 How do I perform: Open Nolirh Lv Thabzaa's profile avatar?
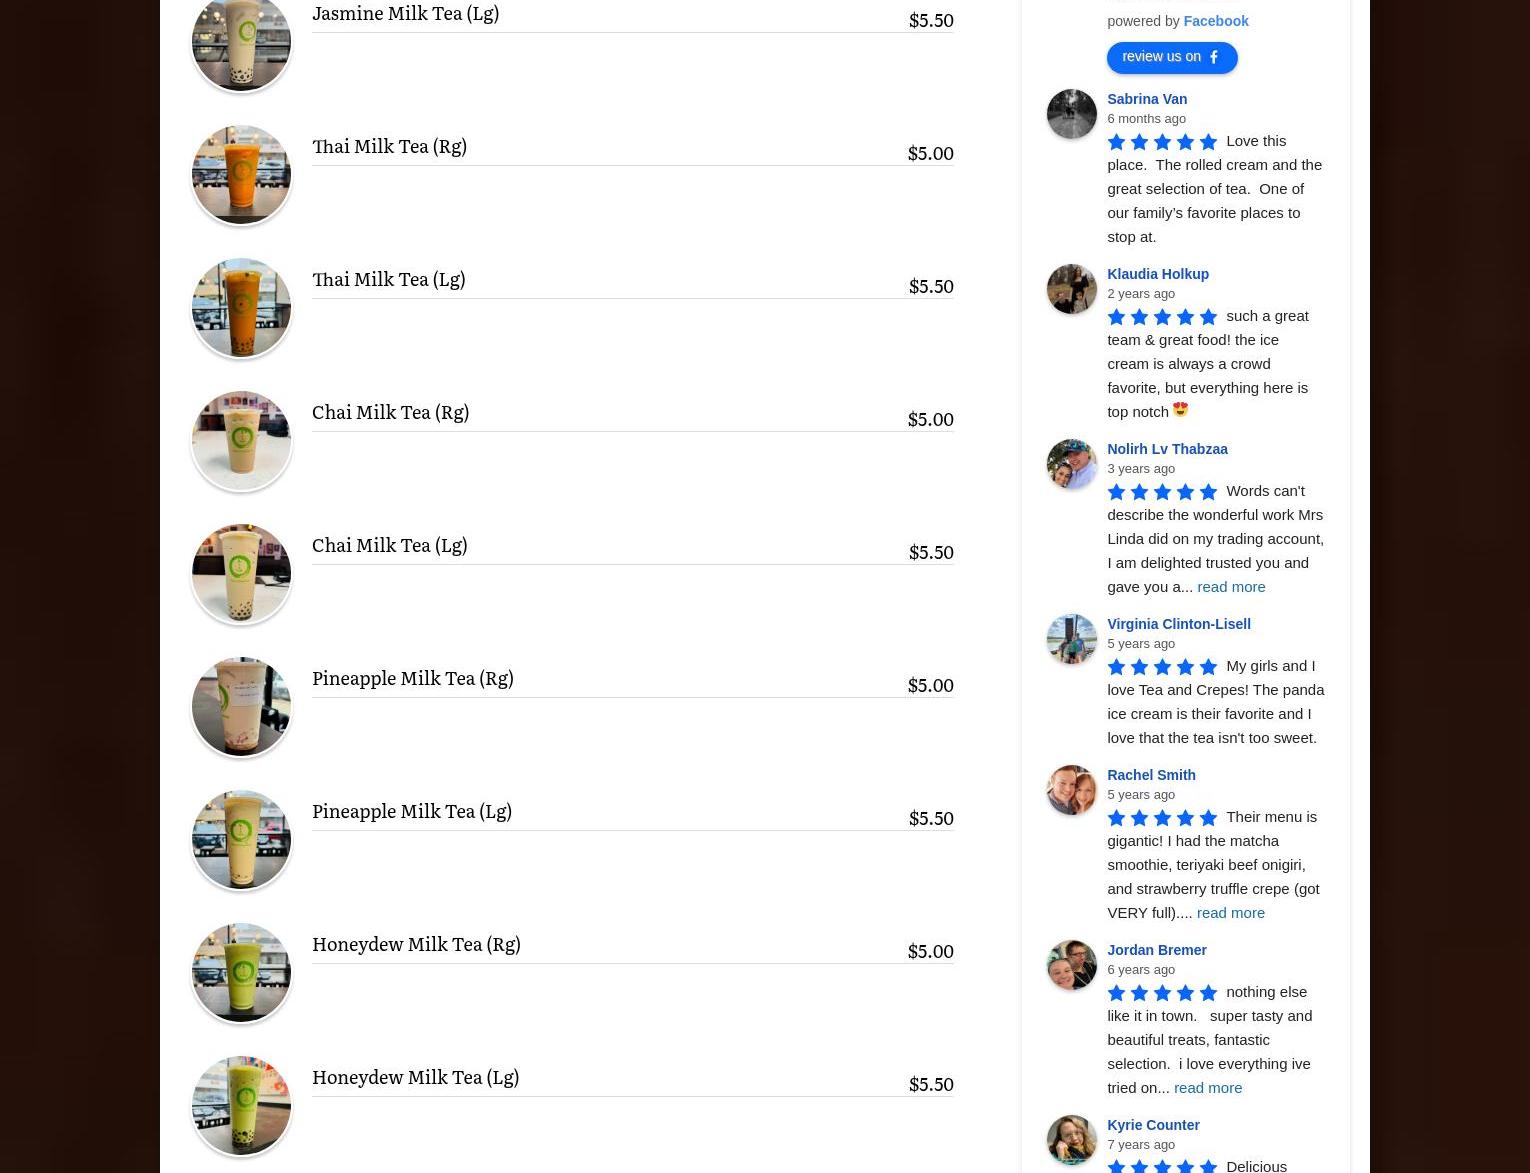(1071, 464)
